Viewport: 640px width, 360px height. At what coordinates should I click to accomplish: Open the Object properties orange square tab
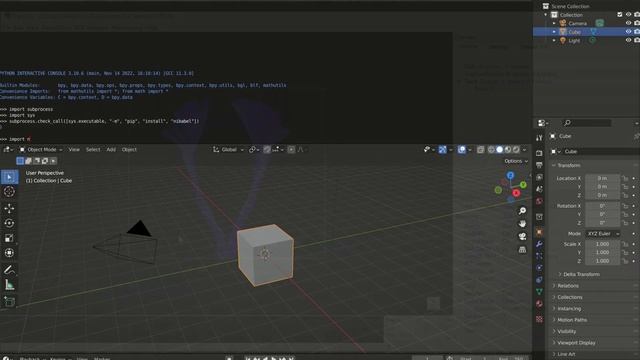[x=539, y=232]
